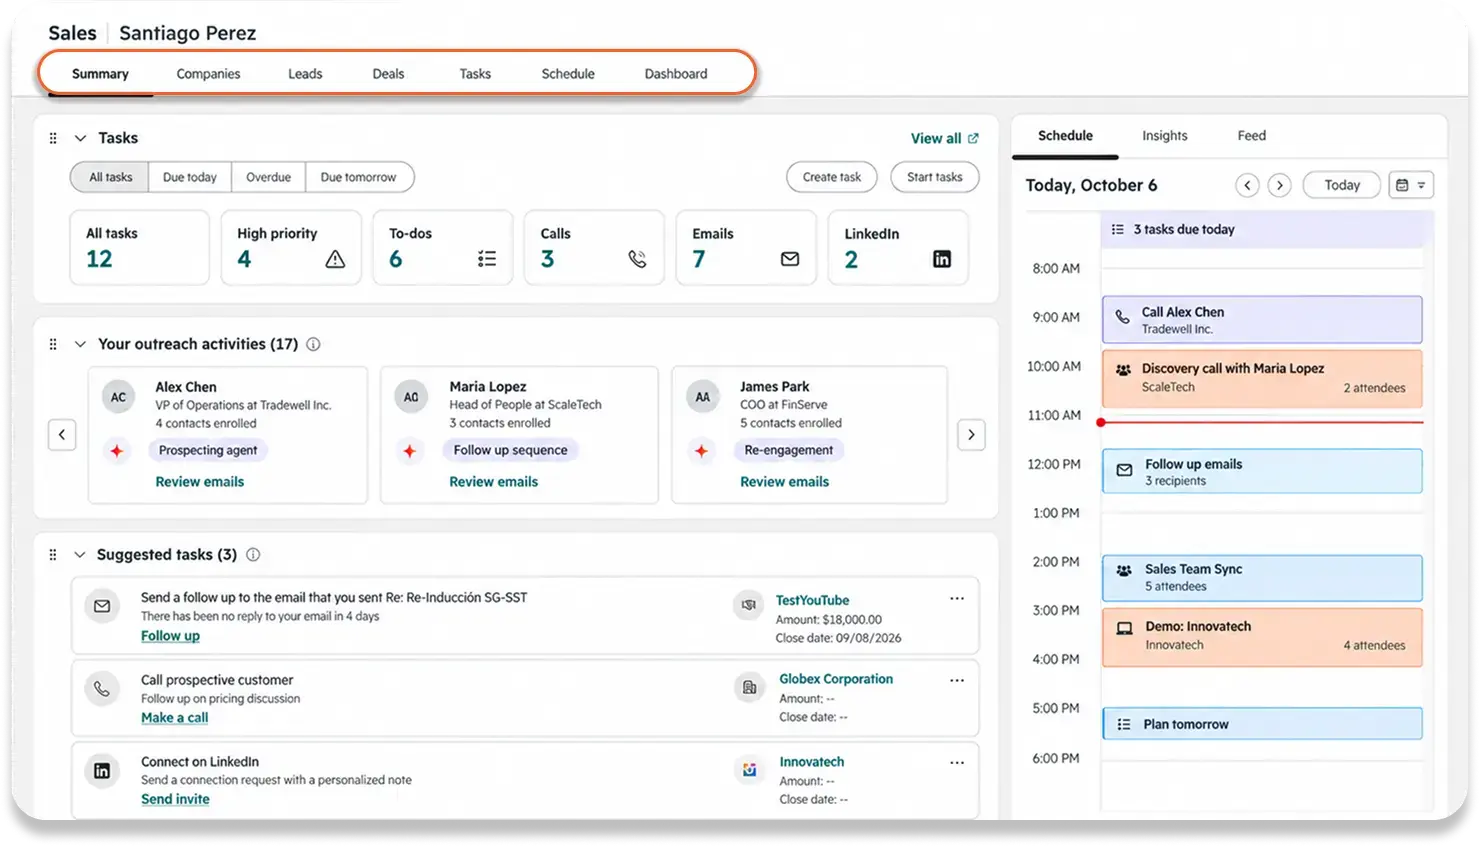This screenshot has height=847, width=1480.
Task: Click the Send invite link
Action: click(x=175, y=799)
